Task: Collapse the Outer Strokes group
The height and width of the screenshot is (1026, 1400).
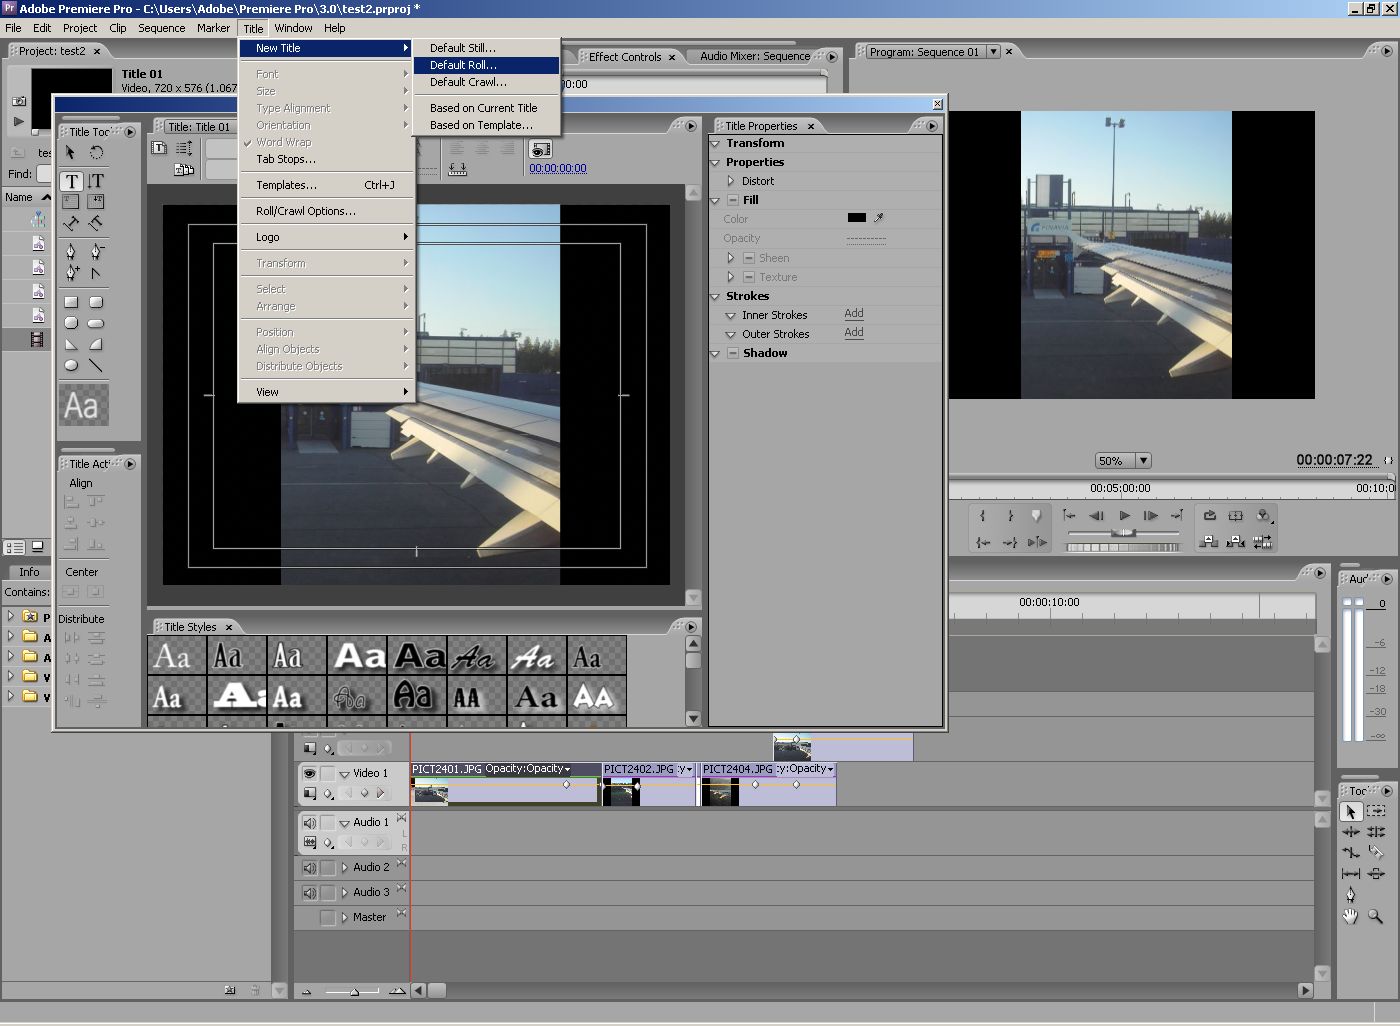Action: tap(731, 335)
